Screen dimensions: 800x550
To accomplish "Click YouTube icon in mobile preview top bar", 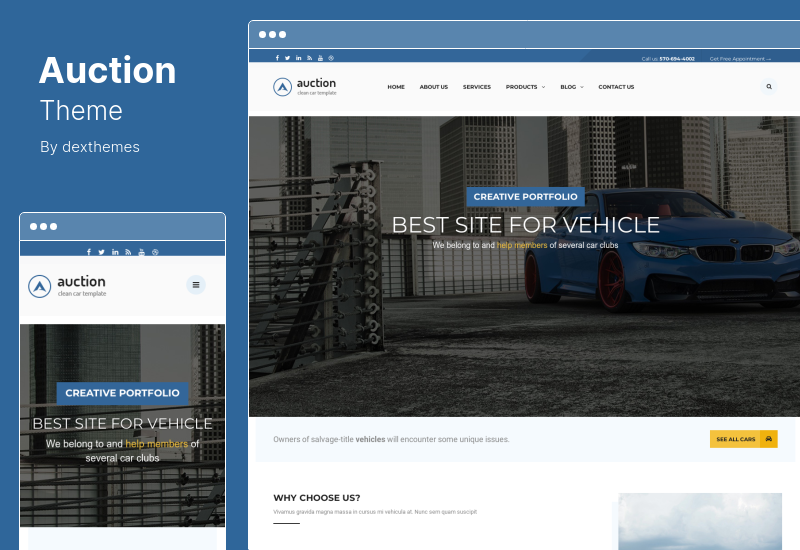I will click(x=142, y=252).
